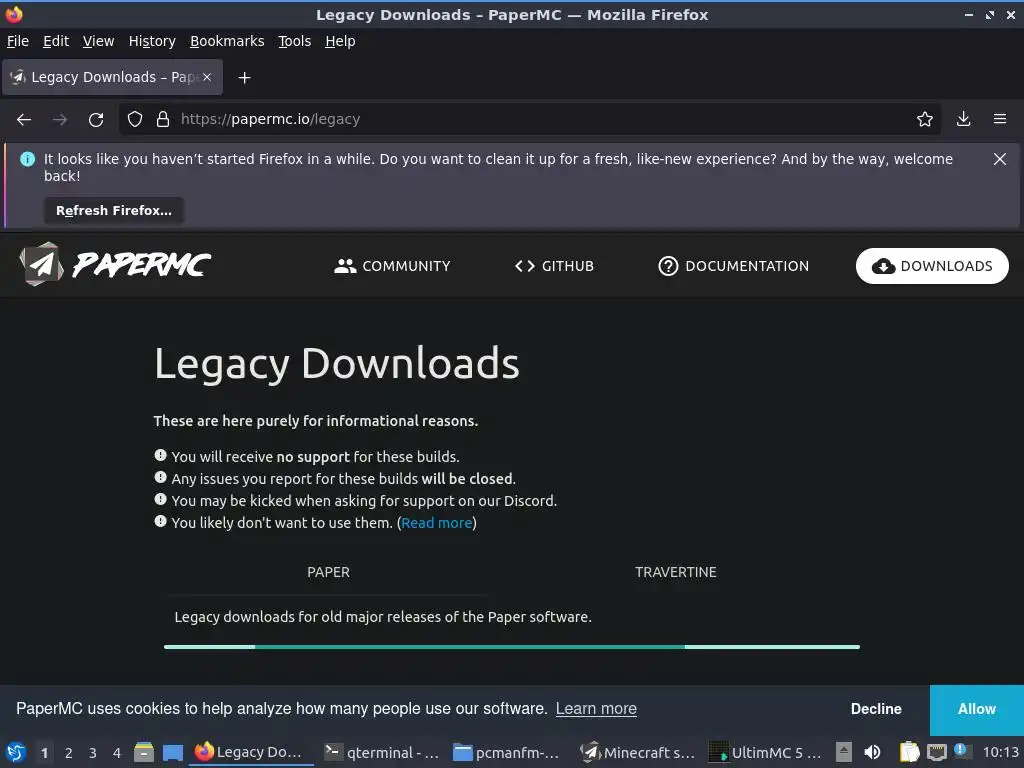Click the Downloads button
Image resolution: width=1024 pixels, height=768 pixels.
tap(932, 266)
